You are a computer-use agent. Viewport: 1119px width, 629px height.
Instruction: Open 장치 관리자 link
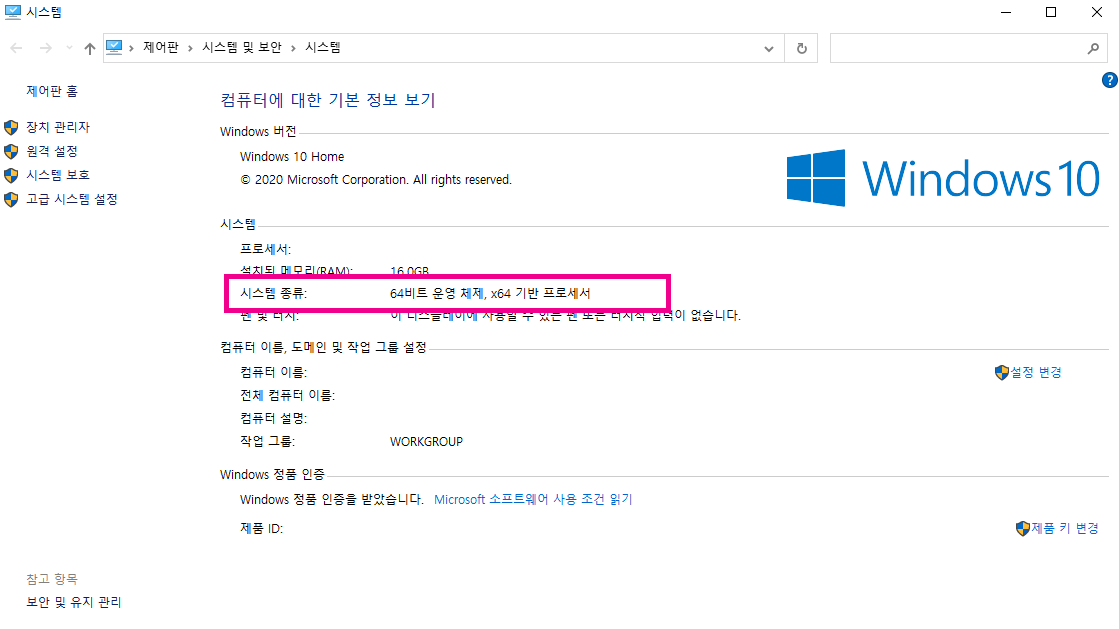(x=58, y=127)
